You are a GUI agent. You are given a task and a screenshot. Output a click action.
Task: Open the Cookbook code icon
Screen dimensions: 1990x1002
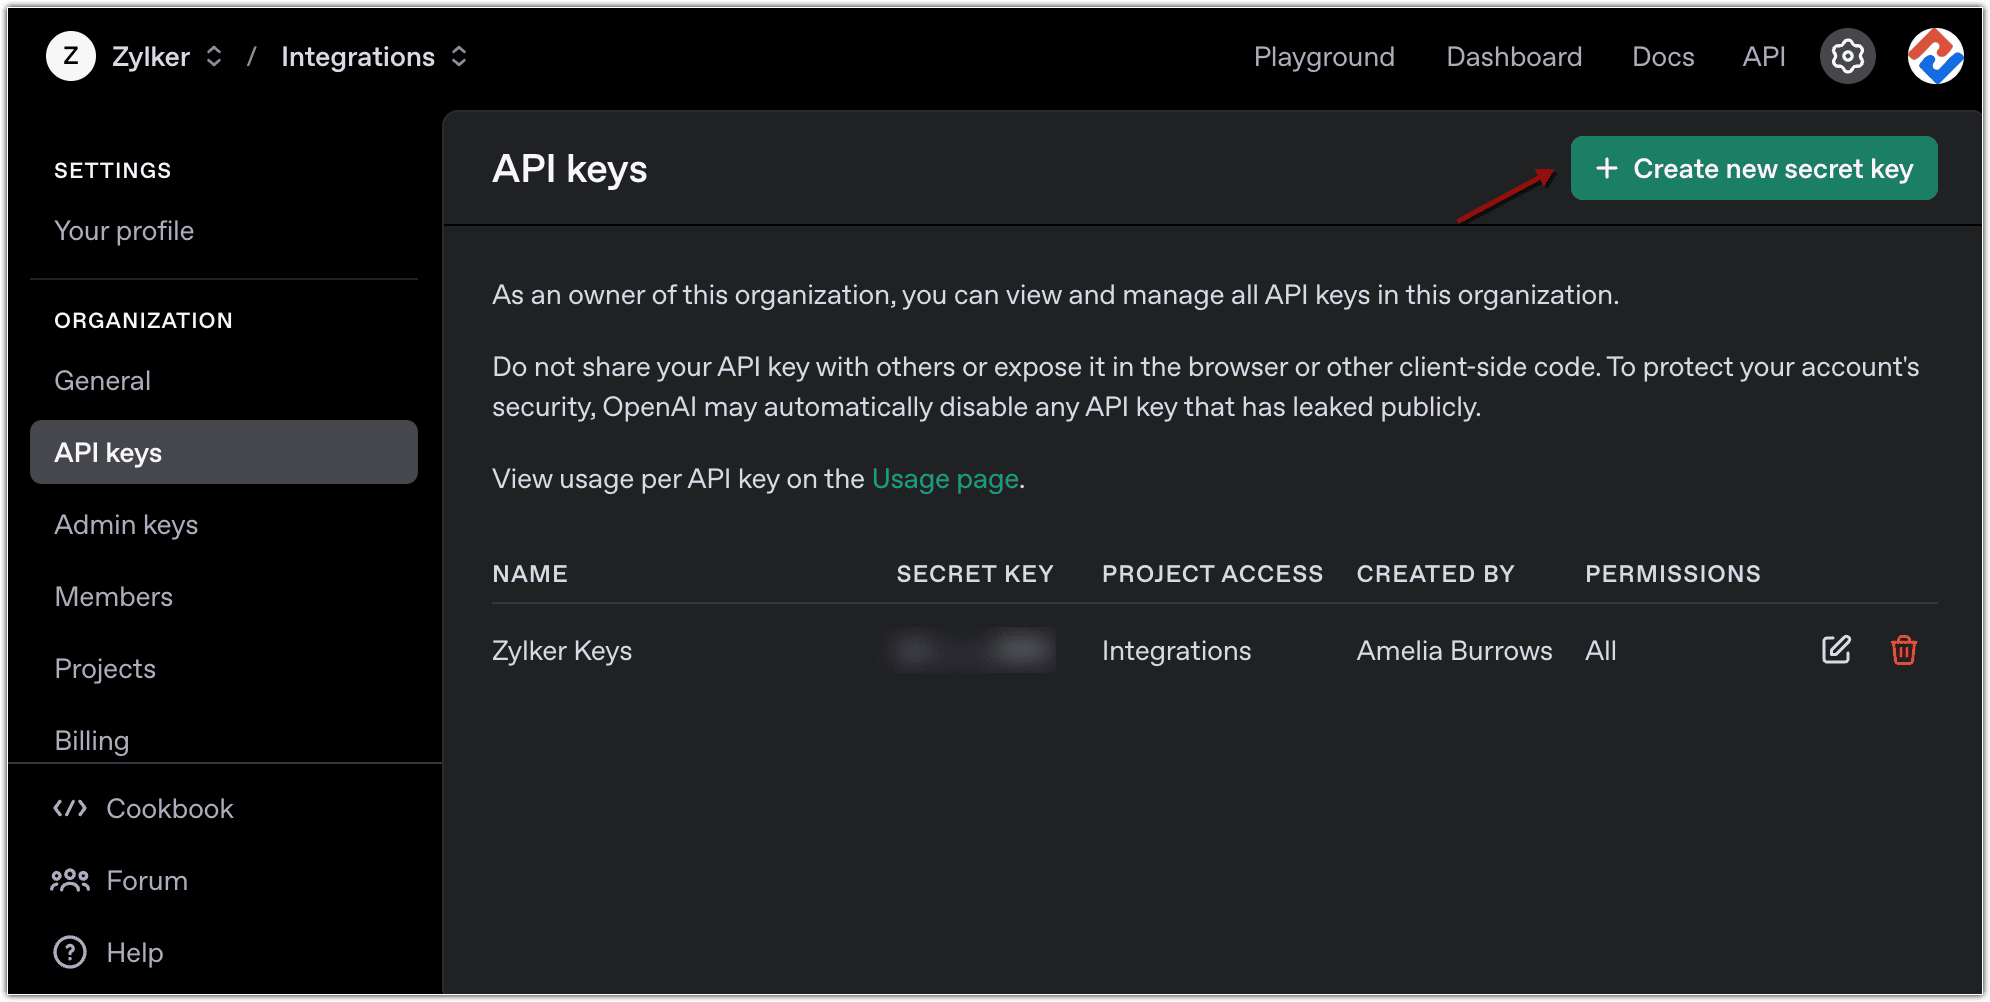70,808
